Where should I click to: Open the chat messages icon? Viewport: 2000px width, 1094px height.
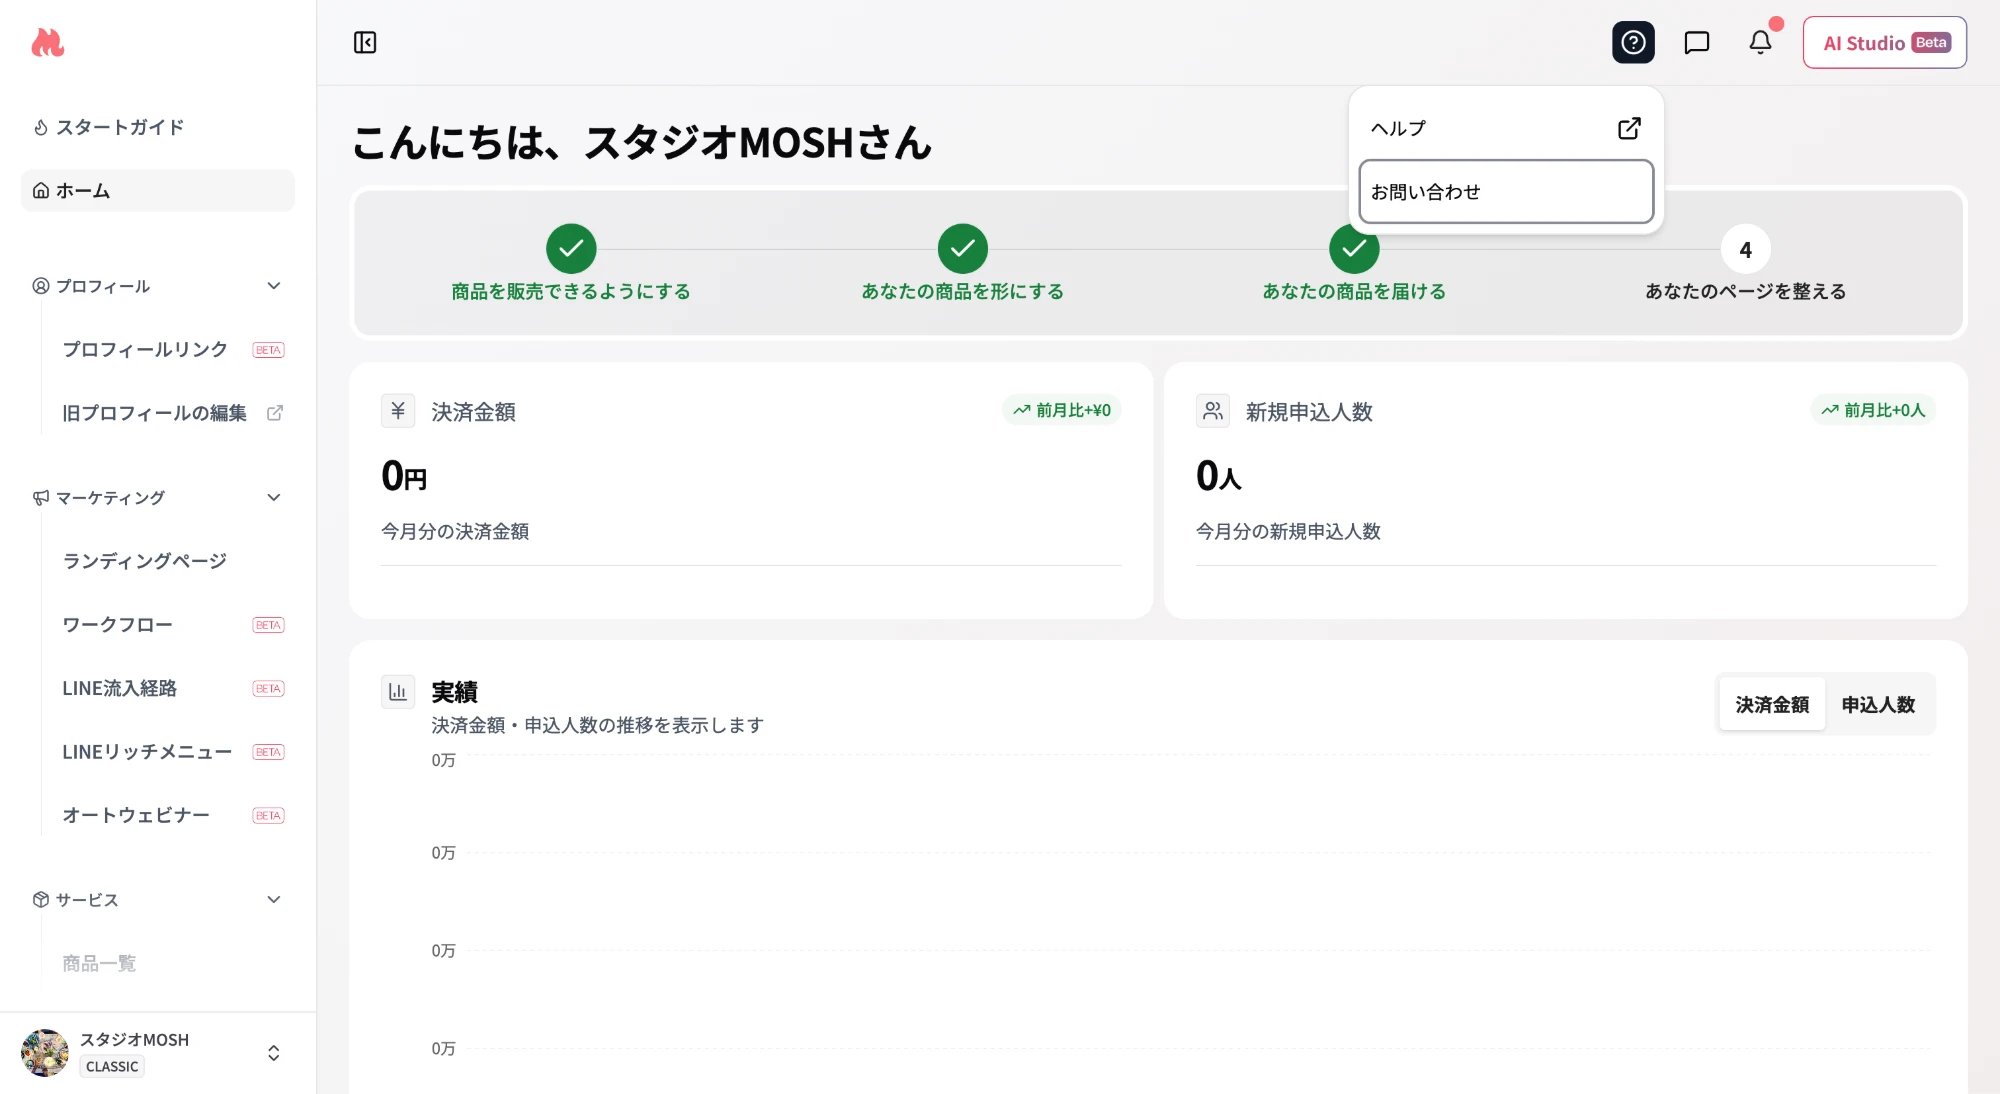click(1697, 42)
